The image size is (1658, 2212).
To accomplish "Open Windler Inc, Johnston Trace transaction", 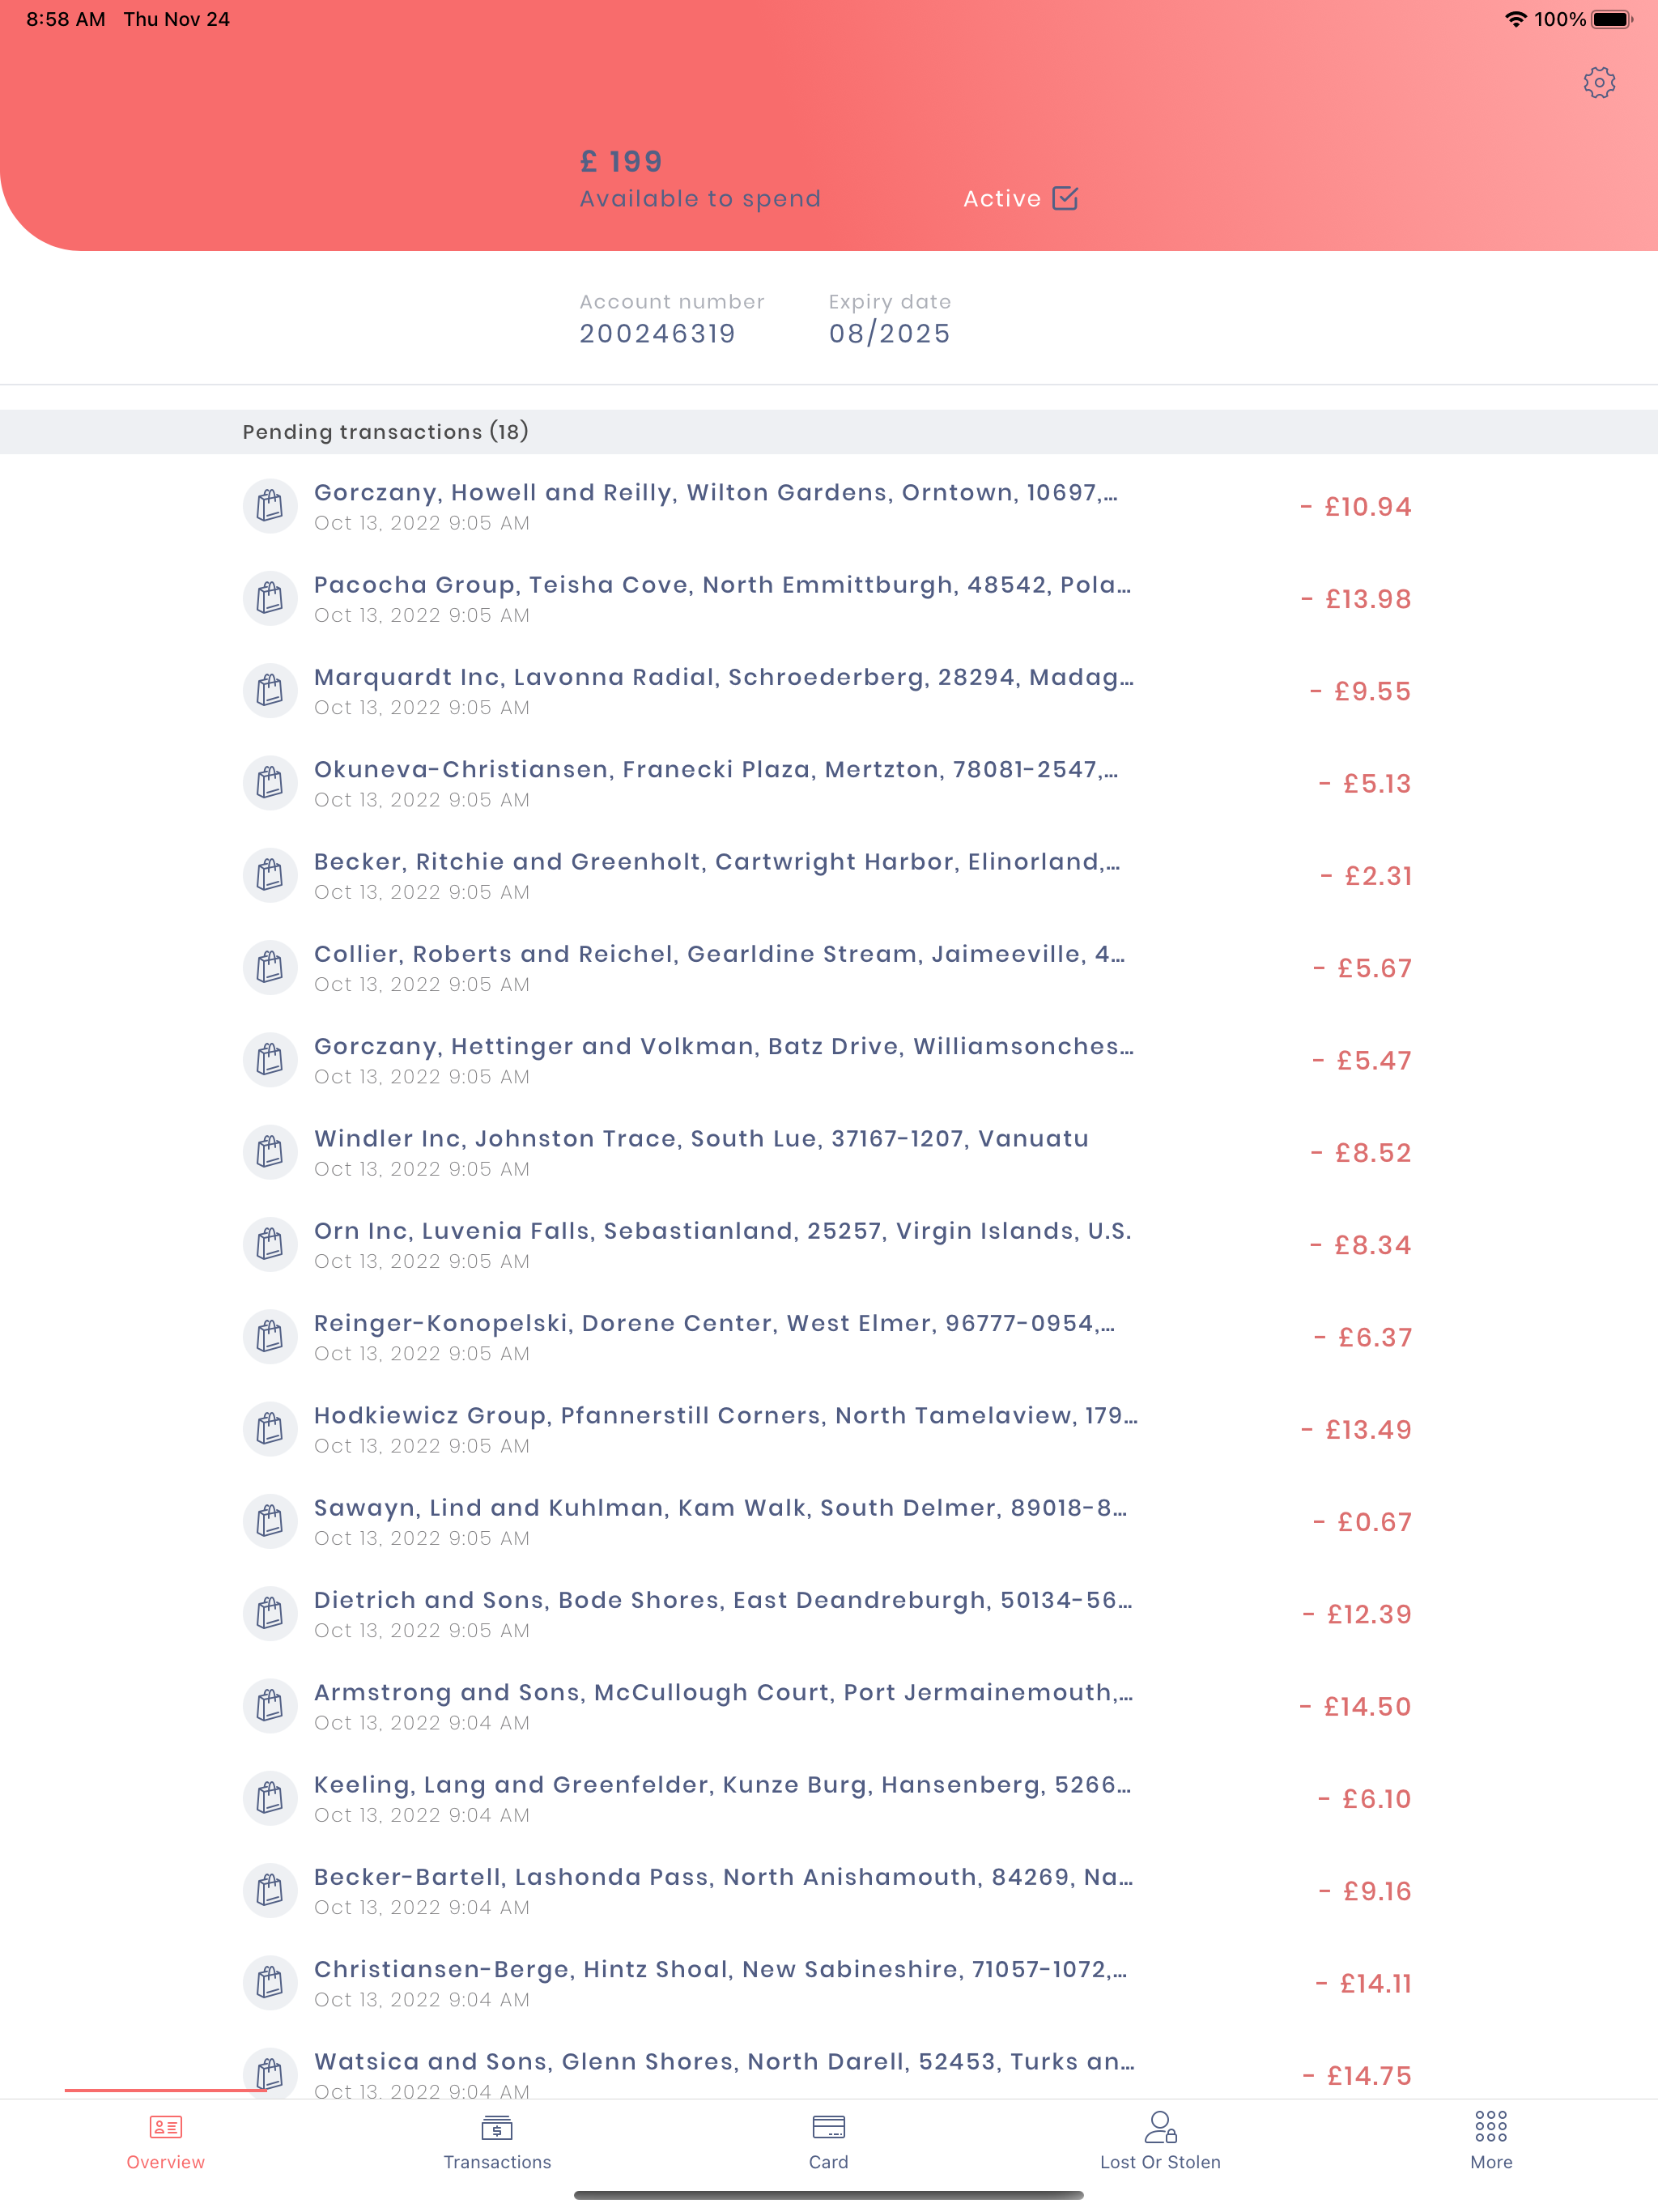I will 829,1152.
